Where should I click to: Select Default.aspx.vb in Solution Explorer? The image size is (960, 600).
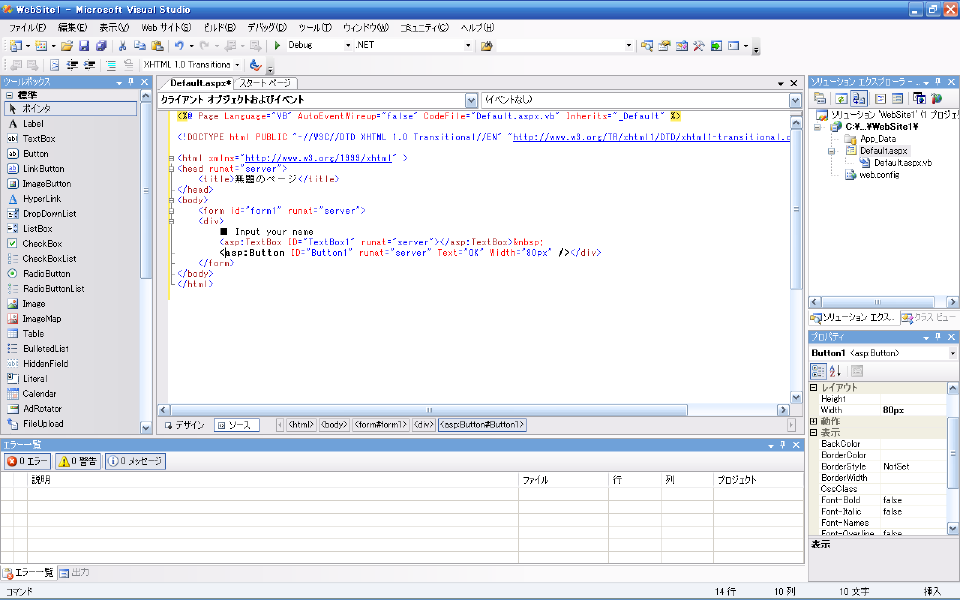pyautogui.click(x=902, y=162)
